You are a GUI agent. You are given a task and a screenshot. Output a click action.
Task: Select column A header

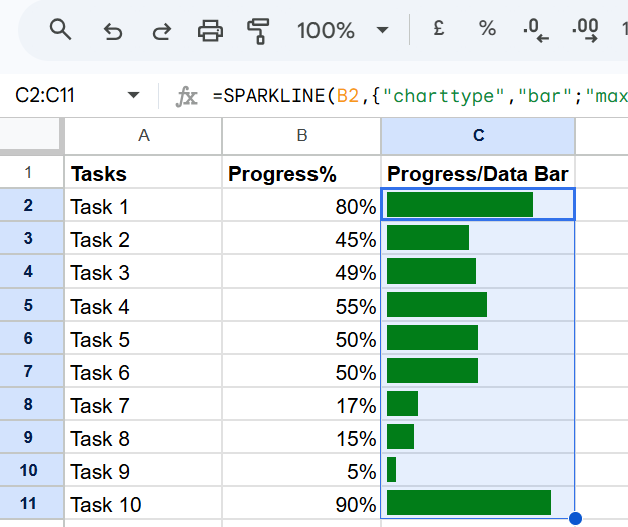(x=143, y=136)
